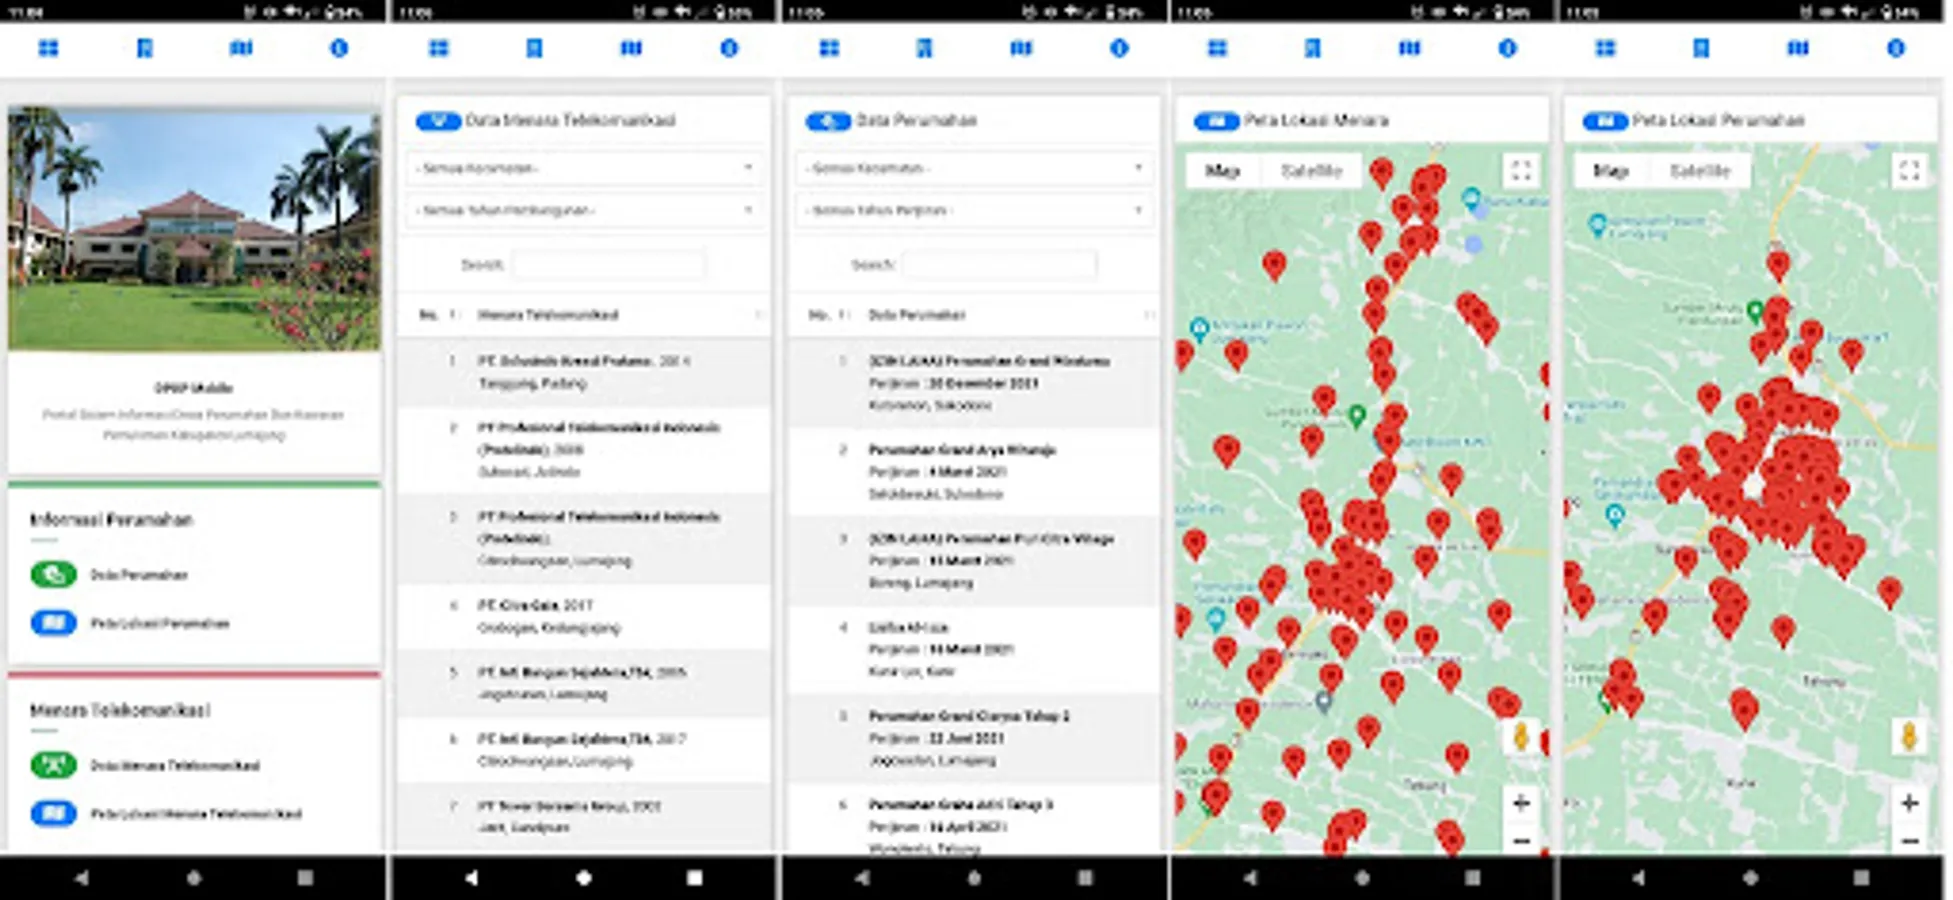Tap the info icon above the Data Perumahan list screen
1953x900 pixels.
pos(1119,48)
